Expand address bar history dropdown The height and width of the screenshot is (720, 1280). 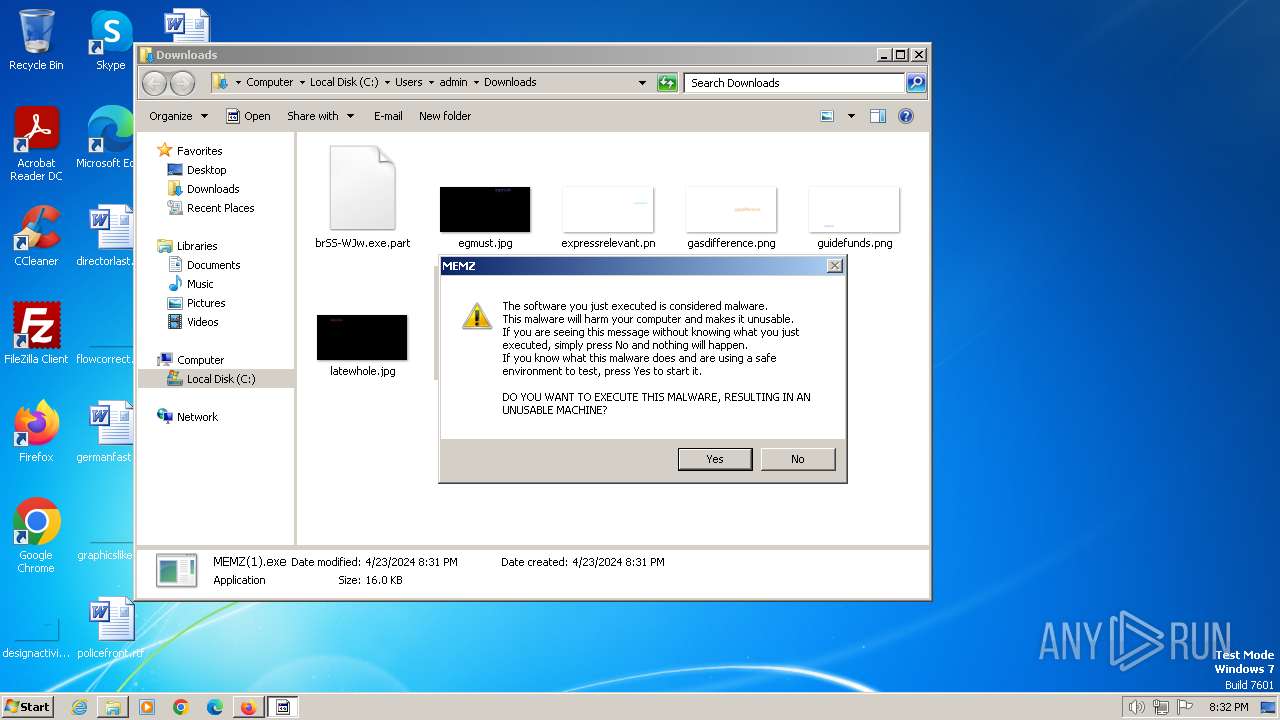click(x=642, y=83)
